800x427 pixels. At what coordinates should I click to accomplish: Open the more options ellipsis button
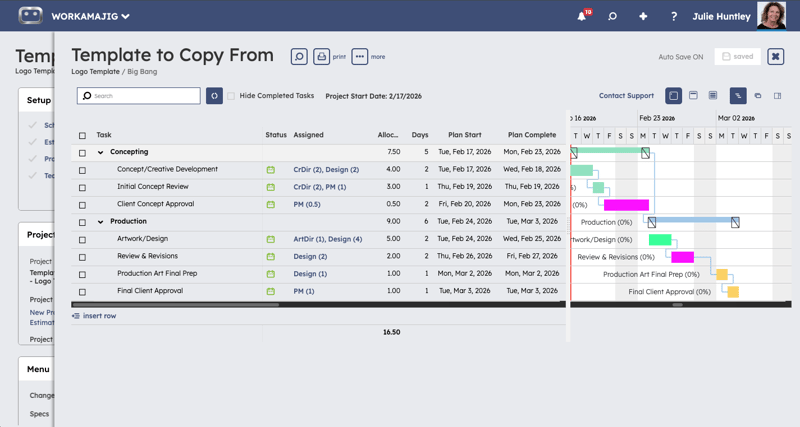pos(359,57)
